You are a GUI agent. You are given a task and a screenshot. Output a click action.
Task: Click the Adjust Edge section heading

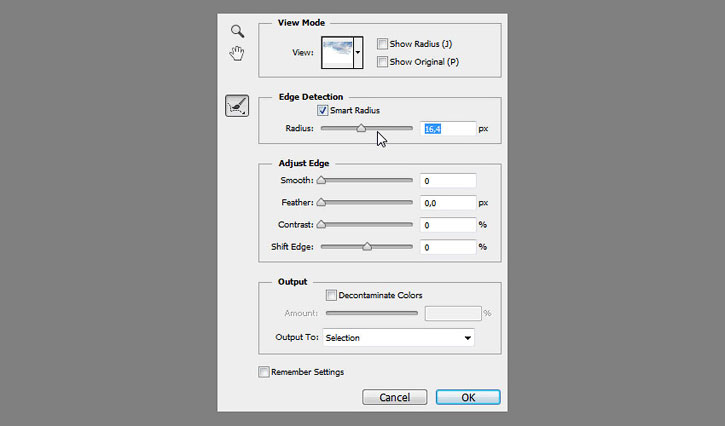[x=304, y=163]
